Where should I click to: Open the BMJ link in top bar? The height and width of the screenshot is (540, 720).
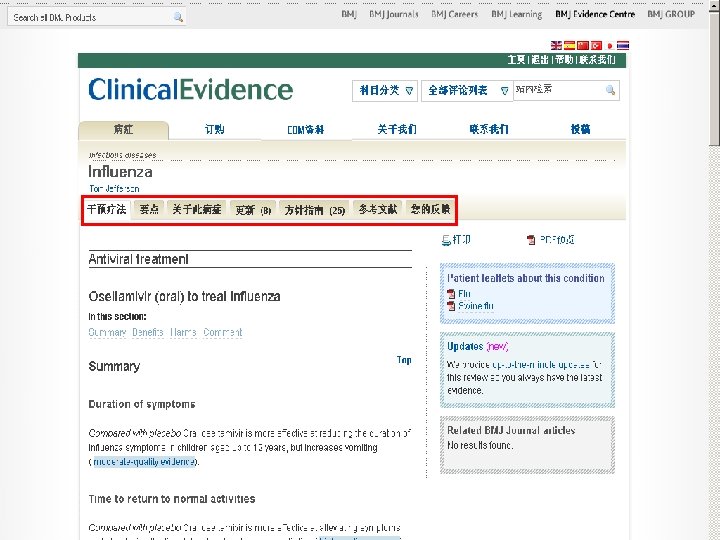tap(349, 14)
